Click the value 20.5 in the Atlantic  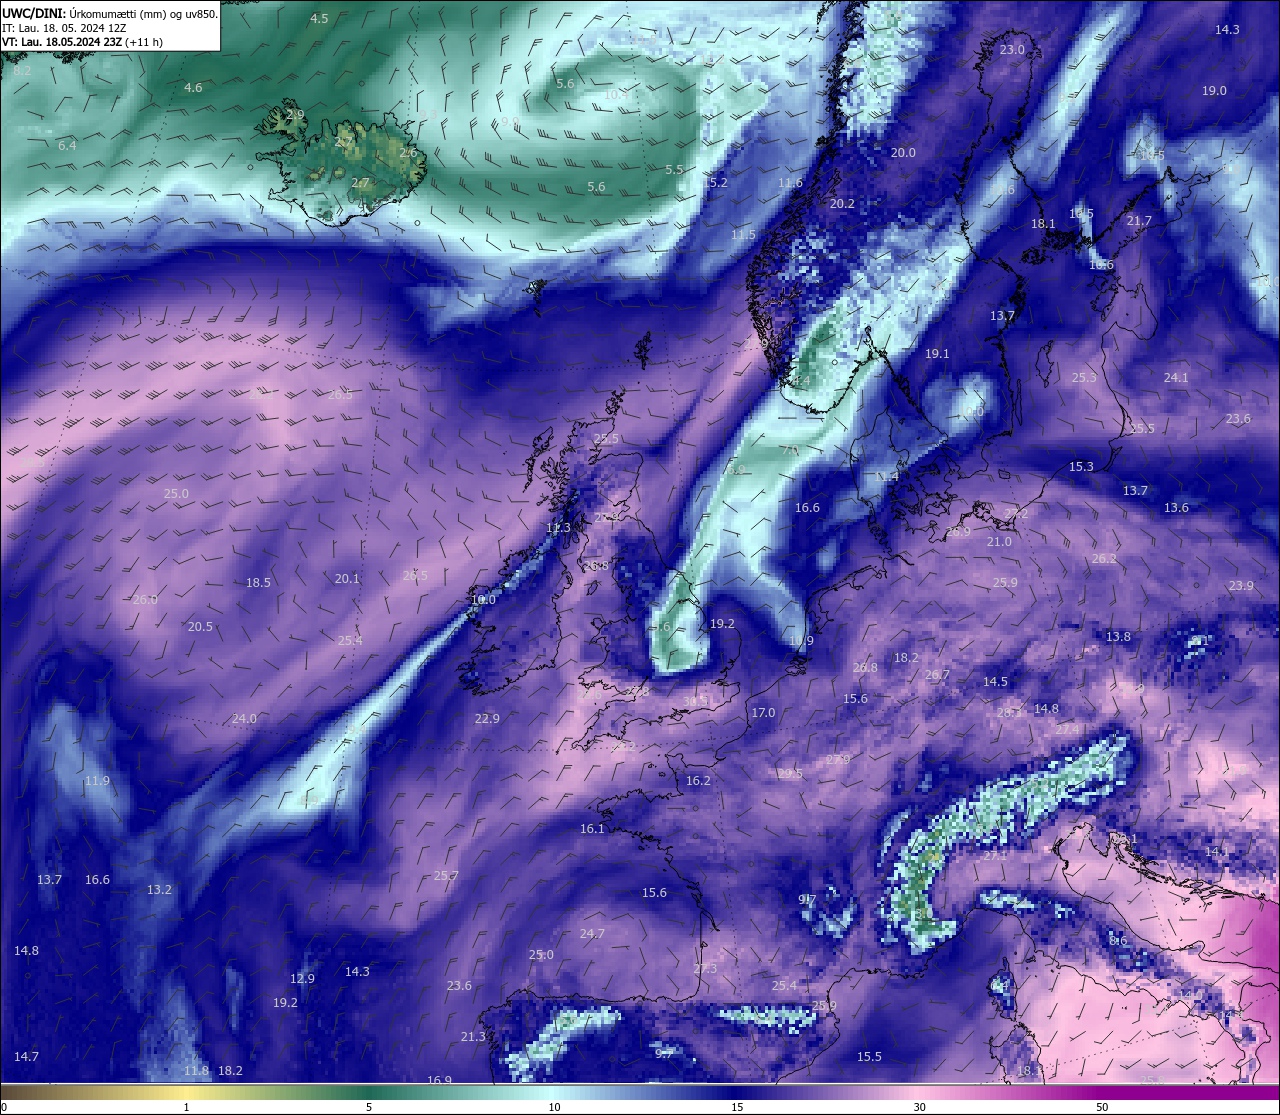[200, 627]
